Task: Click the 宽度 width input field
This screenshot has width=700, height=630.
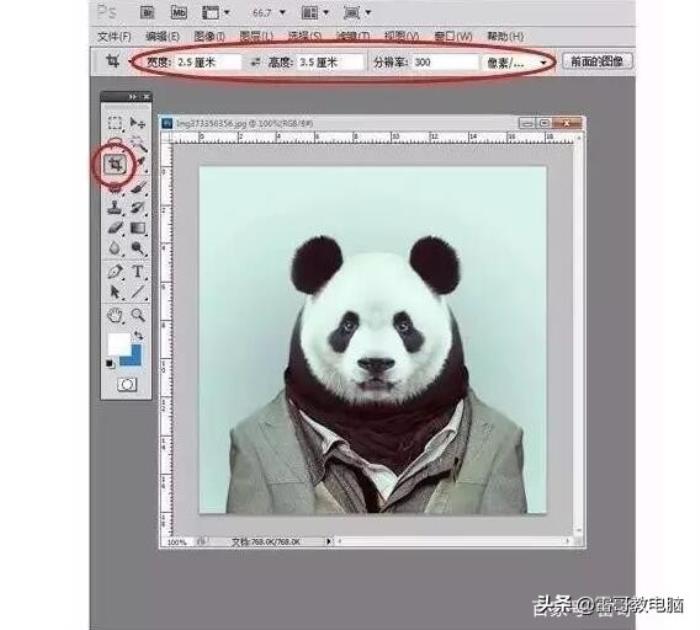Action: tap(207, 62)
